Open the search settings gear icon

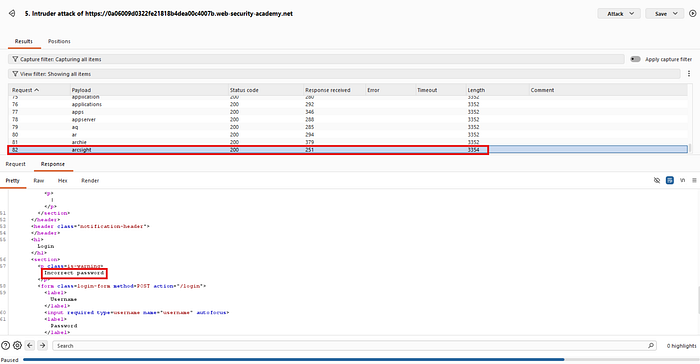[17, 345]
